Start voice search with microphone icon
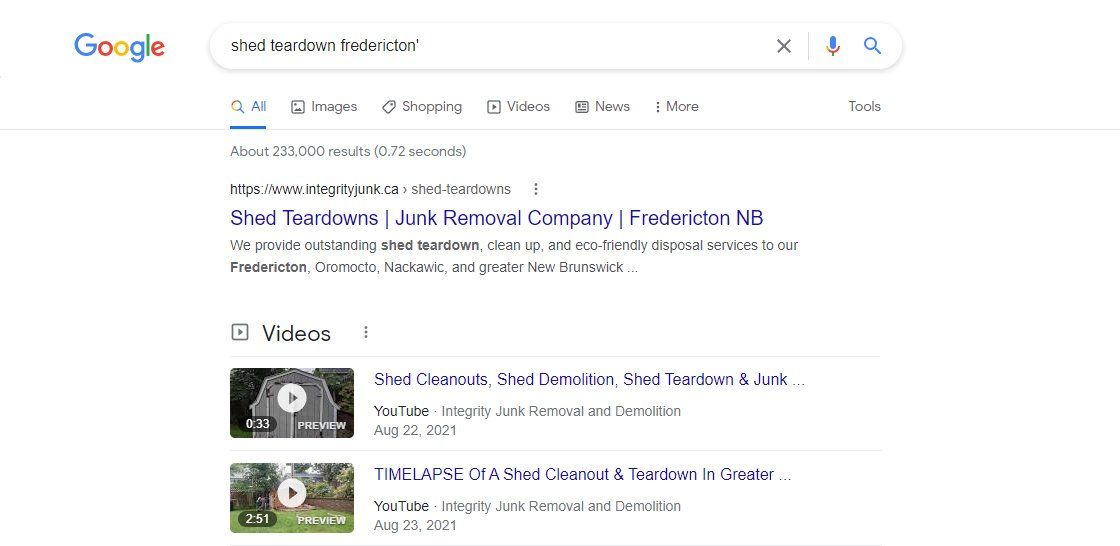Image resolution: width=1120 pixels, height=546 pixels. [x=832, y=46]
